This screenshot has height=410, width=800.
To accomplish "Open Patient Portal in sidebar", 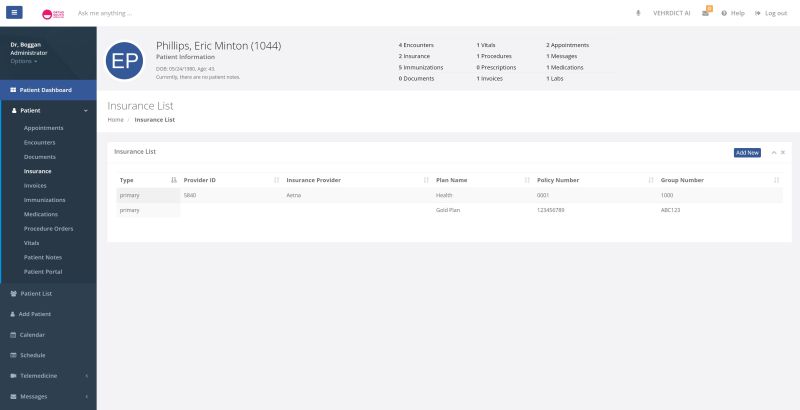I will [43, 272].
